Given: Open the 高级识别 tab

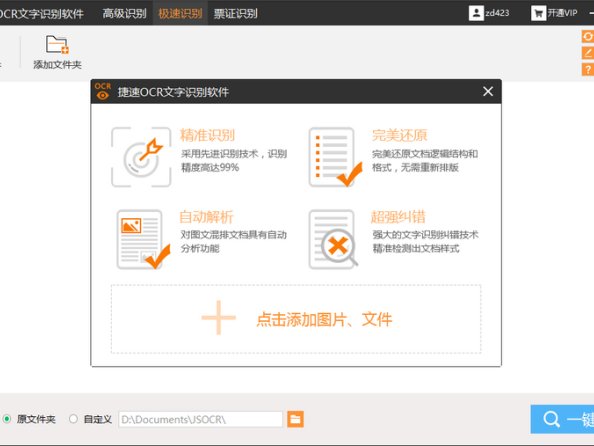Looking at the screenshot, I should pyautogui.click(x=124, y=14).
